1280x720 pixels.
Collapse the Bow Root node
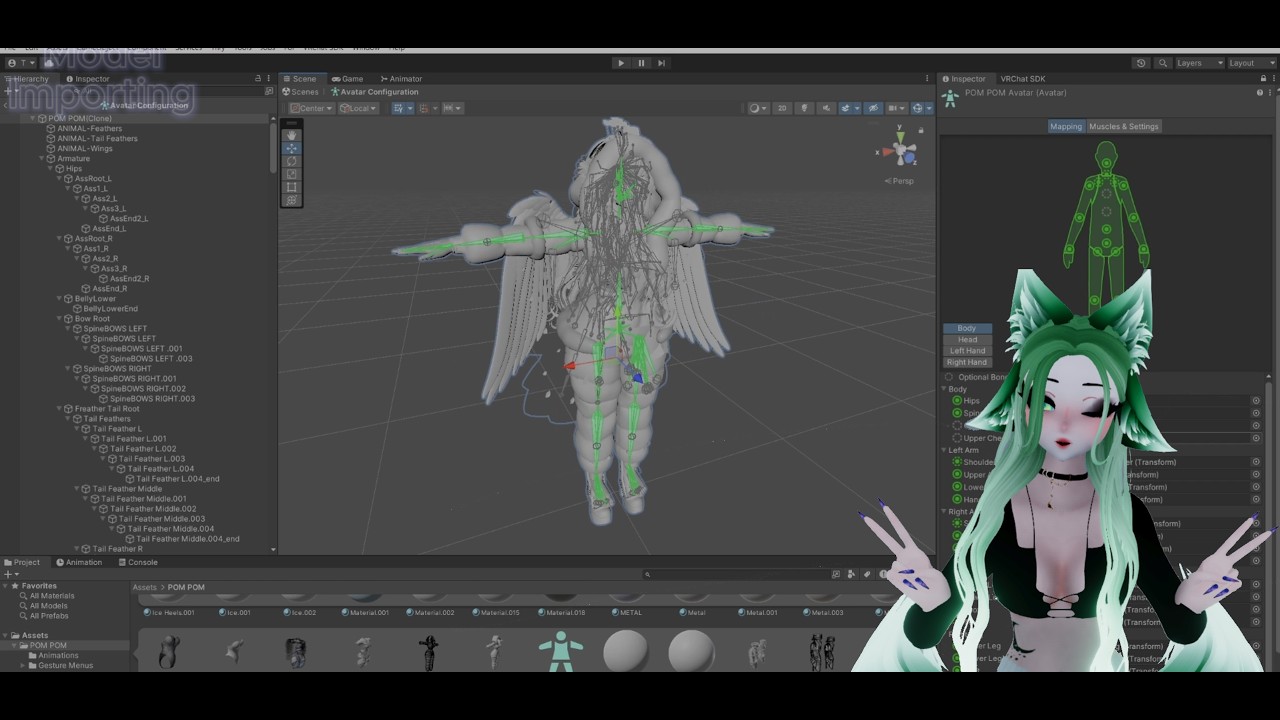59,318
